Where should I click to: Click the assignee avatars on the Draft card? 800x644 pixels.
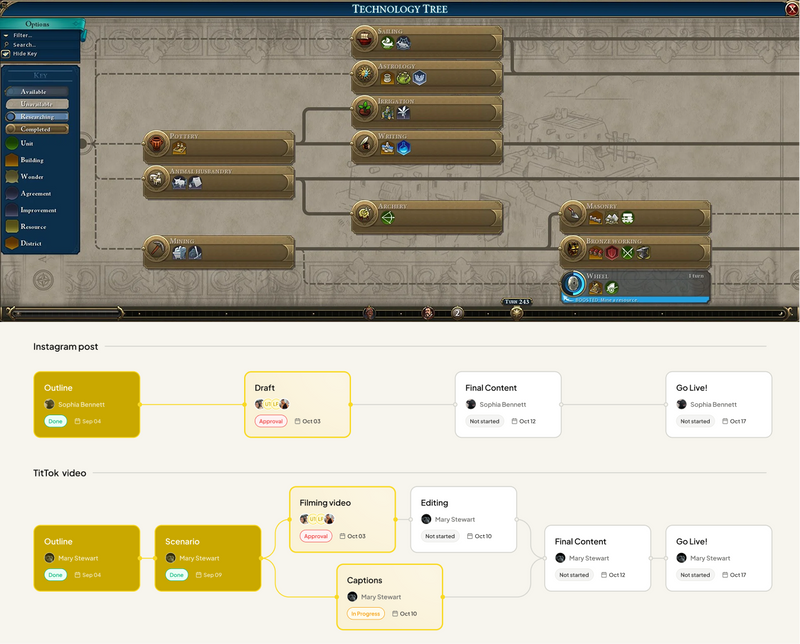coord(272,404)
